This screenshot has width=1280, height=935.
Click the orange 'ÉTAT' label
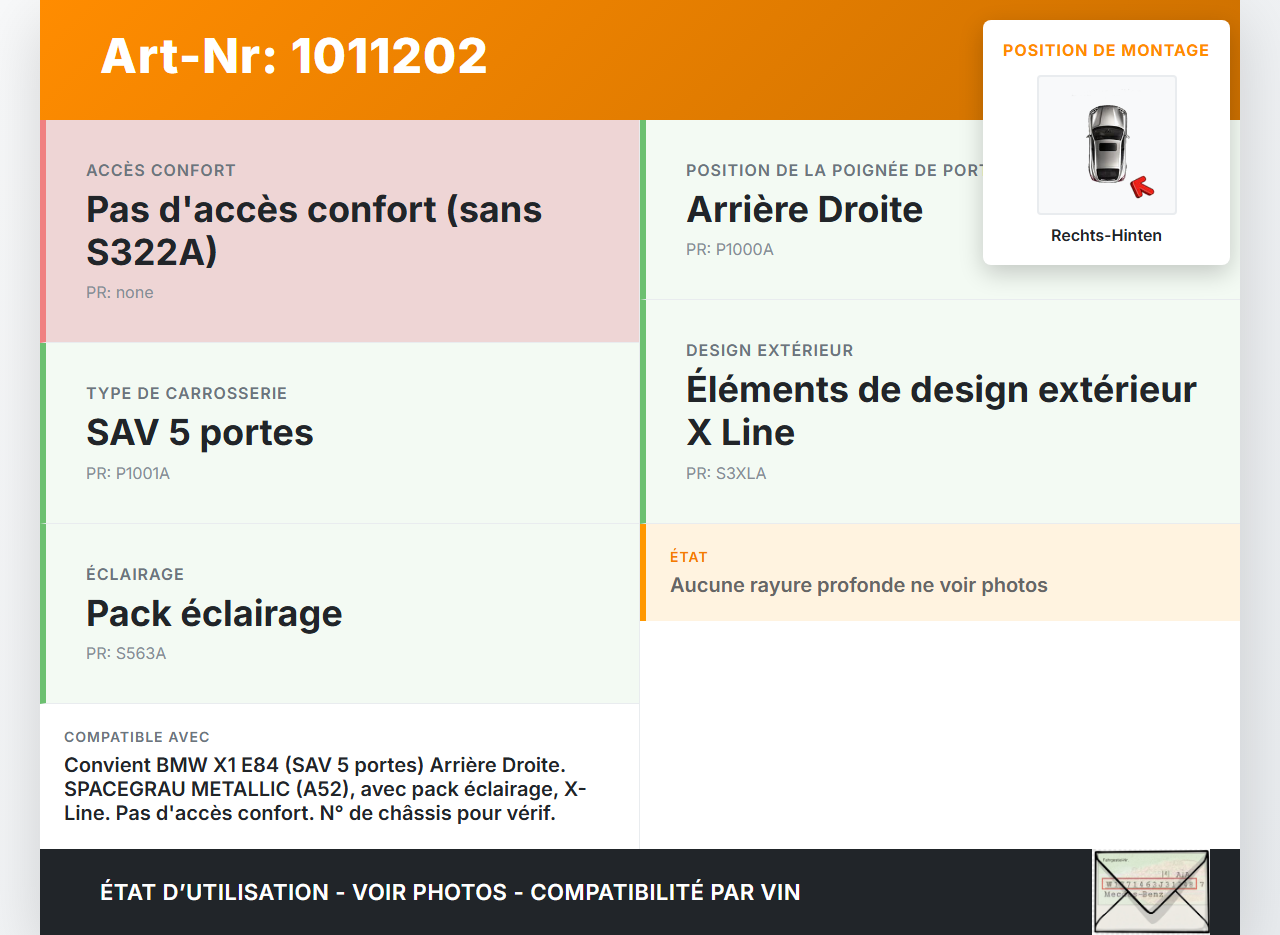pos(689,557)
